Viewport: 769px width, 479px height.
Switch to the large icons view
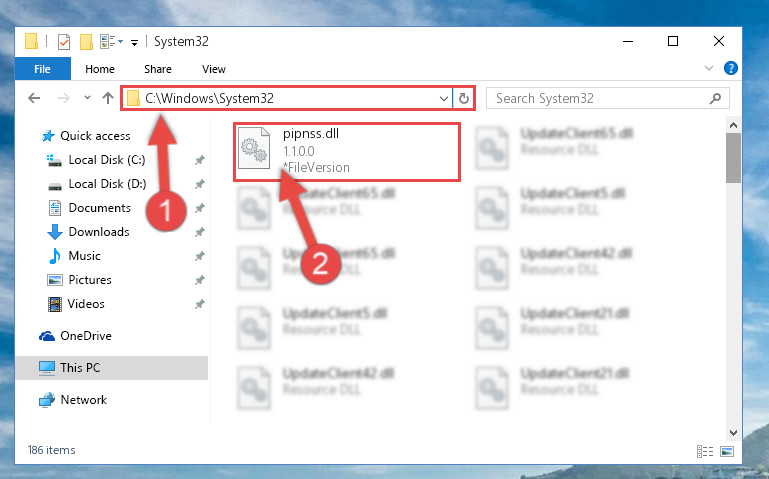pyautogui.click(x=727, y=451)
